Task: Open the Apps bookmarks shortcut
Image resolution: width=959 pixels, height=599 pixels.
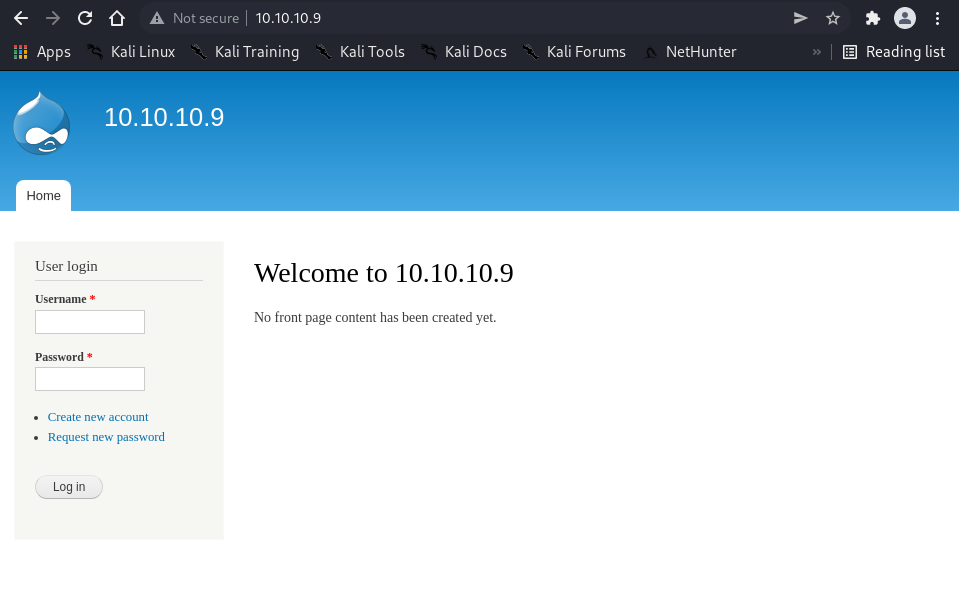Action: coord(42,52)
